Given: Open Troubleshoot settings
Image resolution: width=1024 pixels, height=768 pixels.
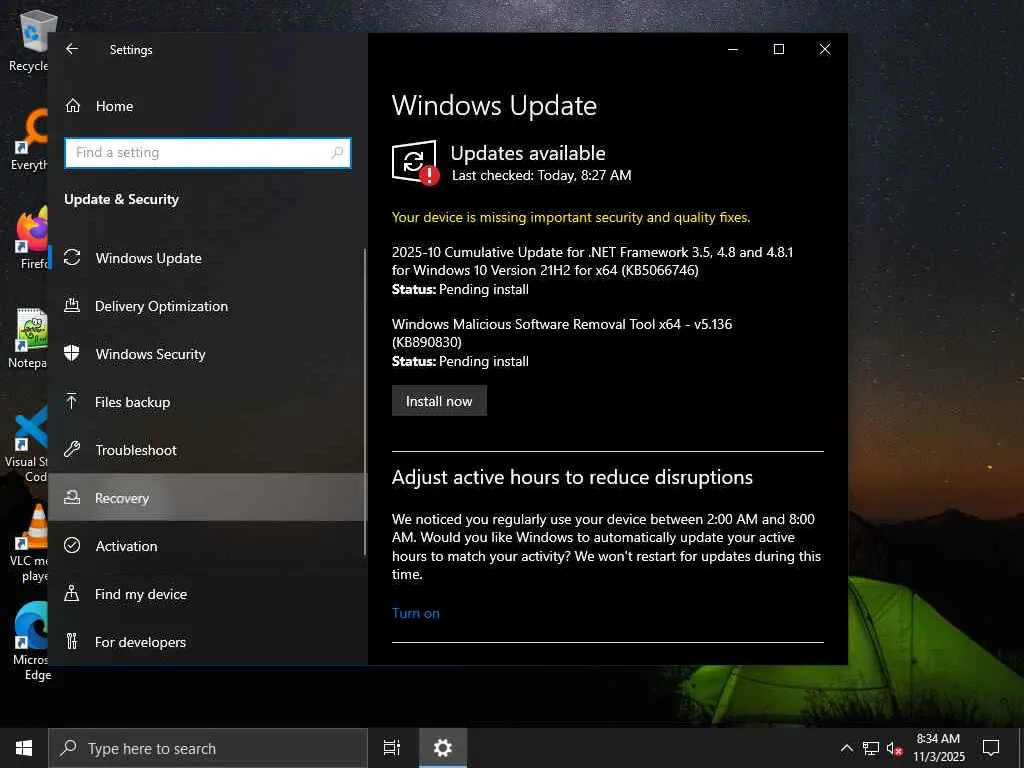Looking at the screenshot, I should [x=207, y=450].
